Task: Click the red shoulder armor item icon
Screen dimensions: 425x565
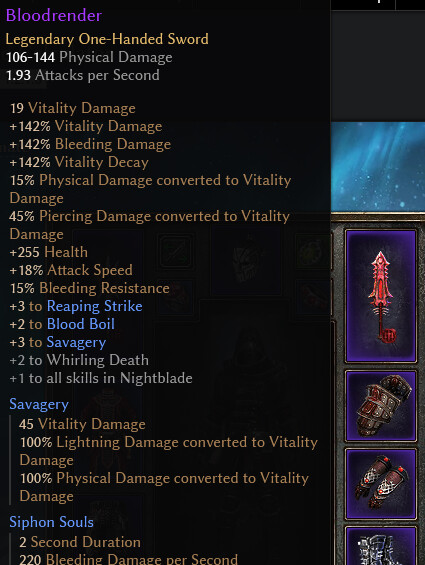Action: click(x=381, y=406)
